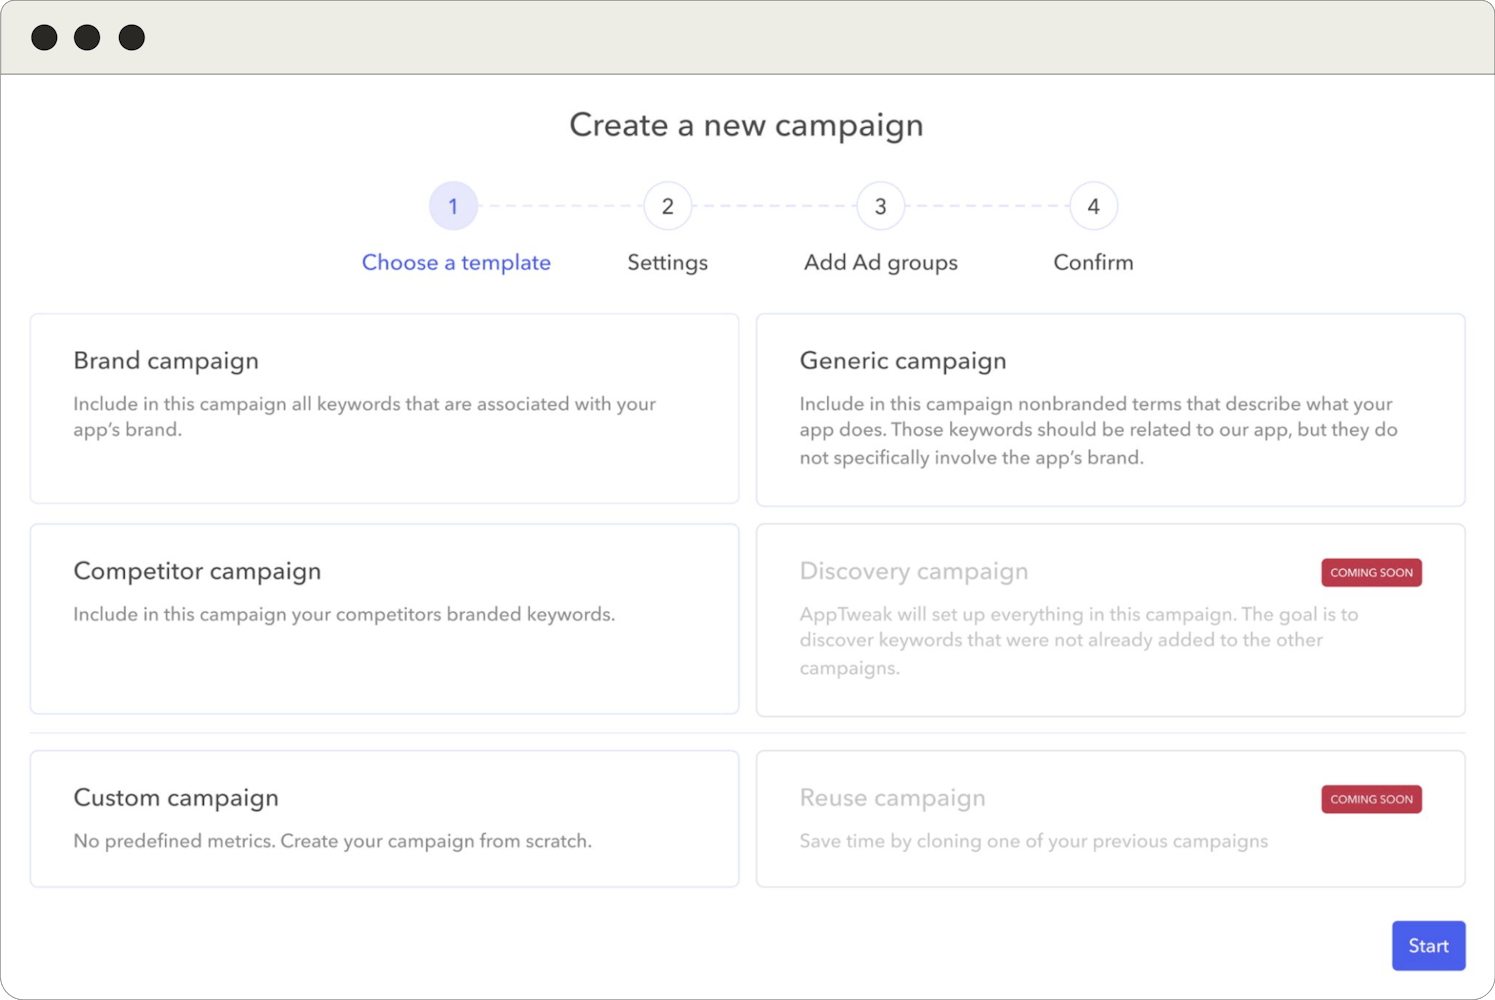Click the Reuse campaign card title
1495x1000 pixels.
pos(892,798)
